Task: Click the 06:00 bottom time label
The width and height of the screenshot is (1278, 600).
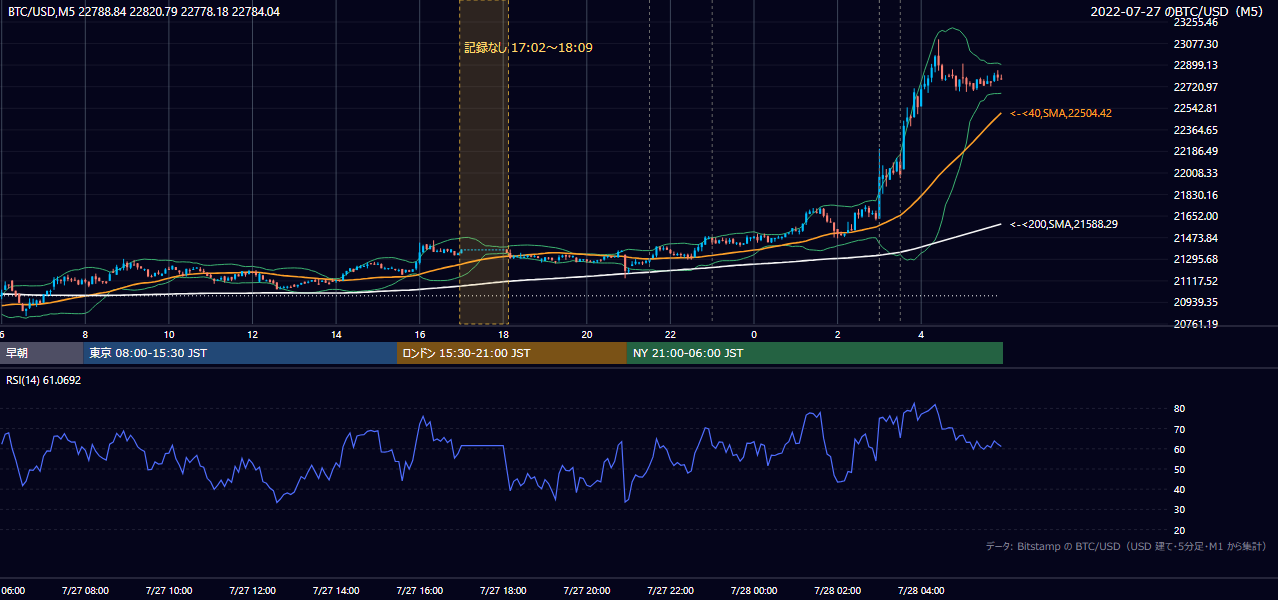Action: coord(12,590)
